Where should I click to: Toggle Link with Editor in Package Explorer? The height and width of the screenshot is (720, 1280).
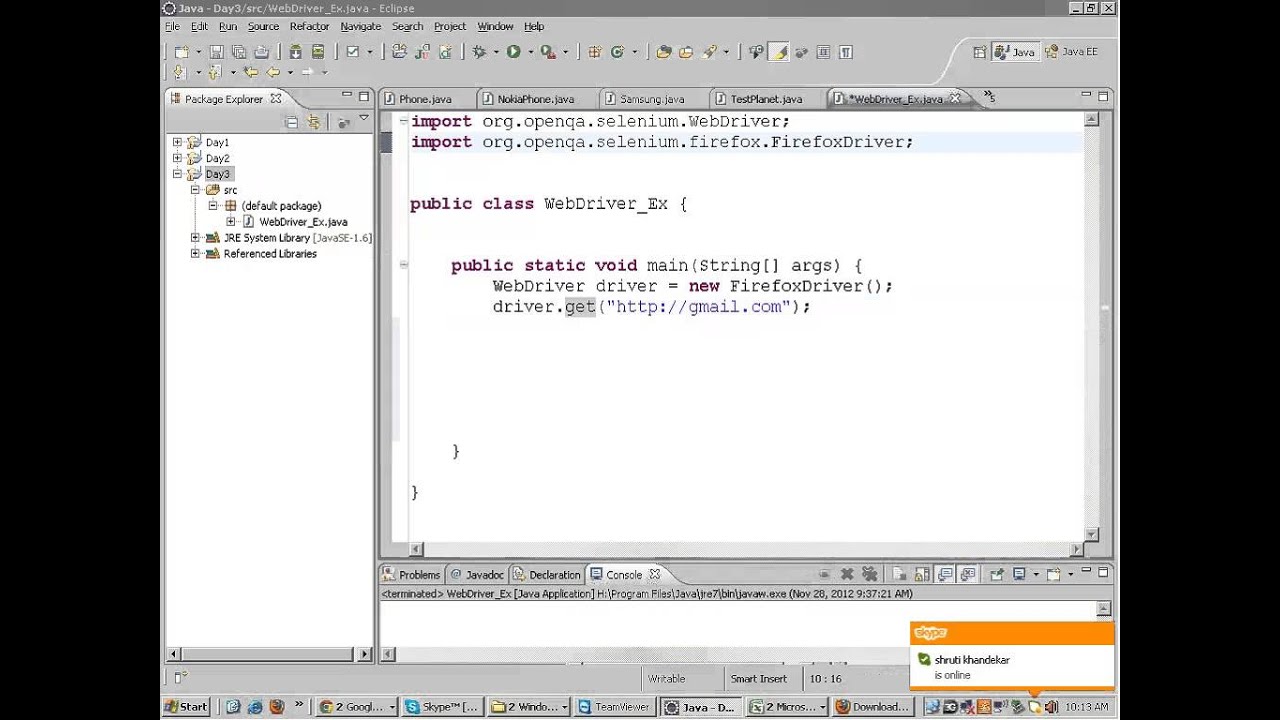click(314, 122)
